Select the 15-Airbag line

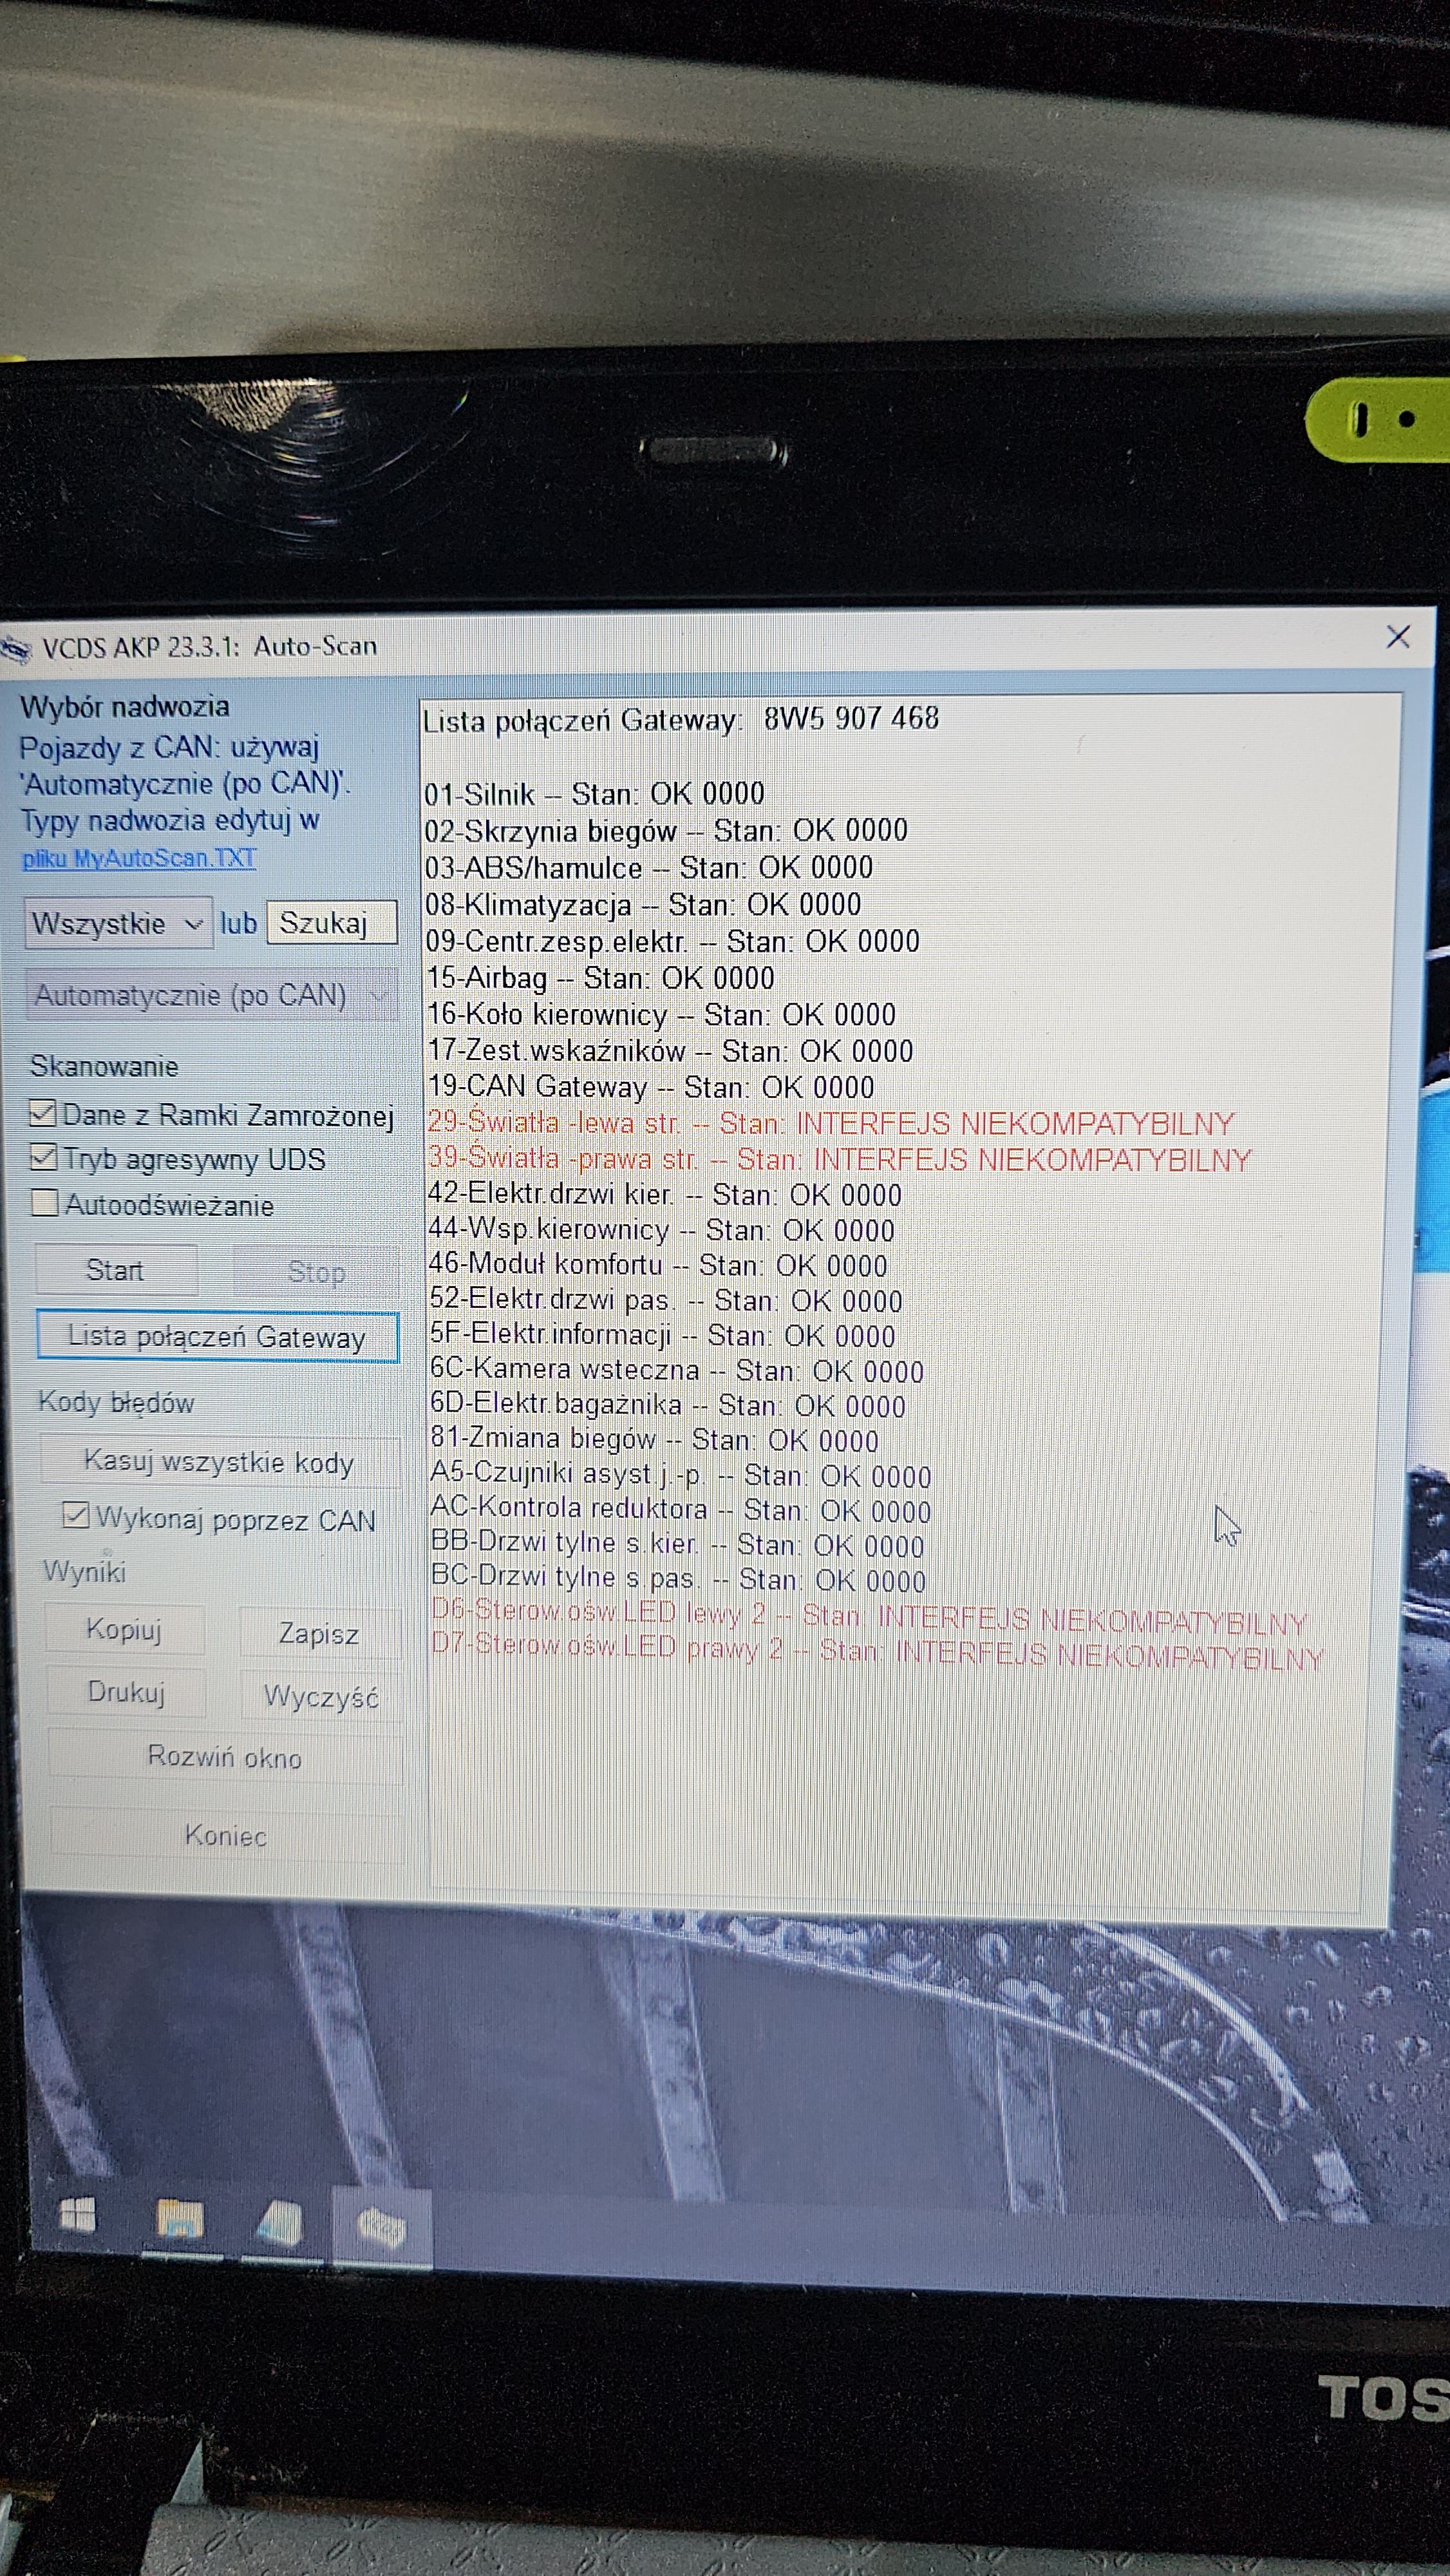click(x=601, y=977)
